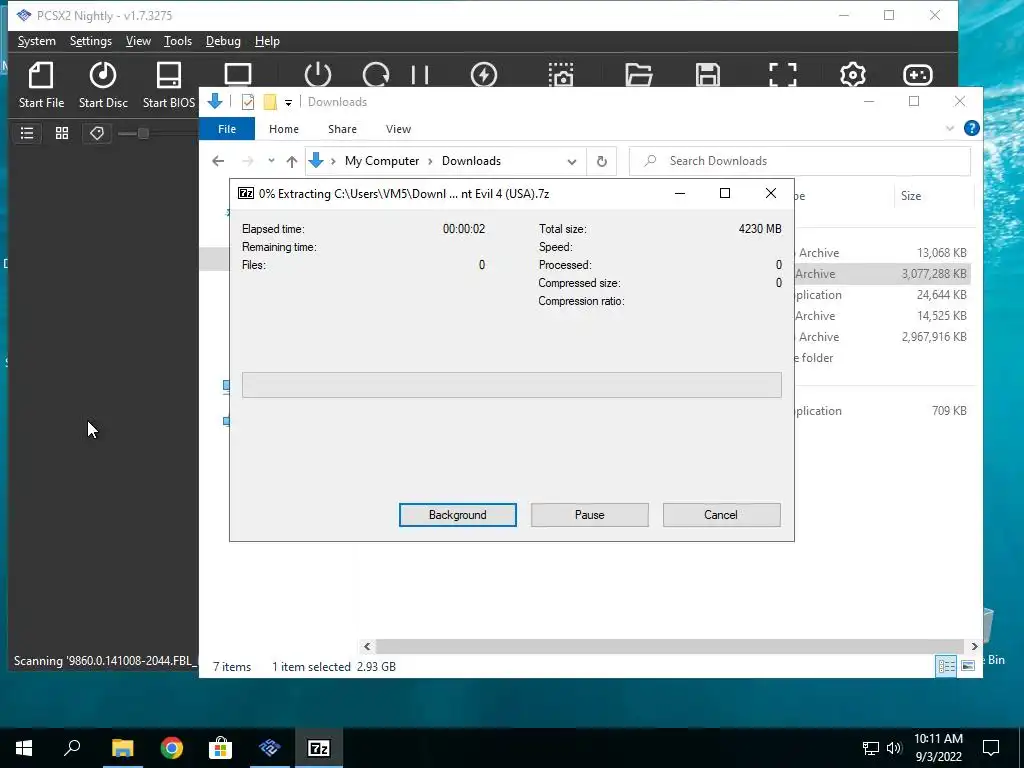Open PCSX2 settings gear icon
The image size is (1024, 768).
coord(852,74)
